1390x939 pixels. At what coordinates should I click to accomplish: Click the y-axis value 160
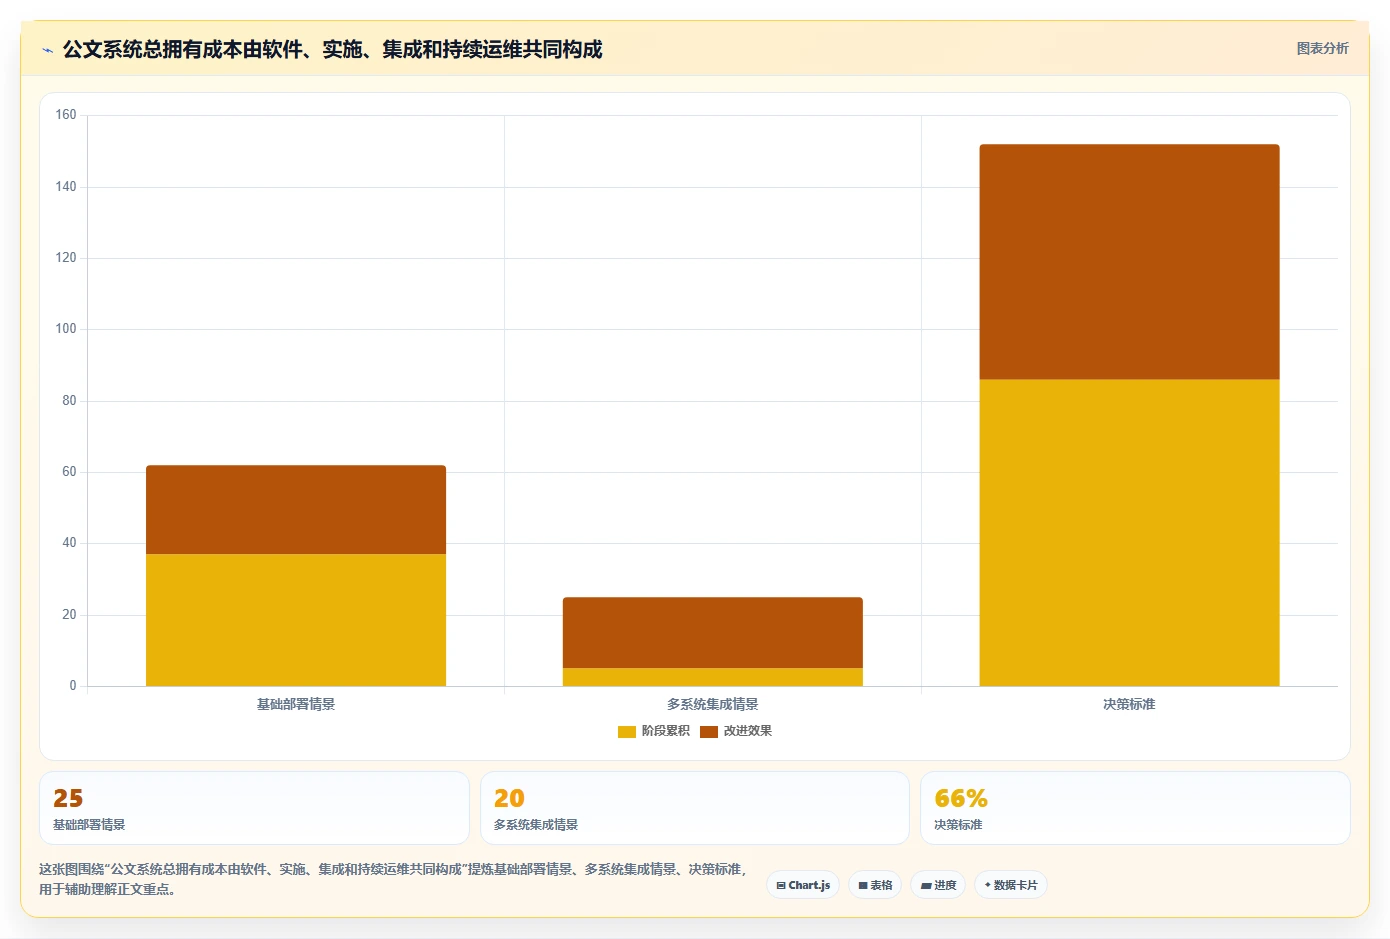coord(66,115)
